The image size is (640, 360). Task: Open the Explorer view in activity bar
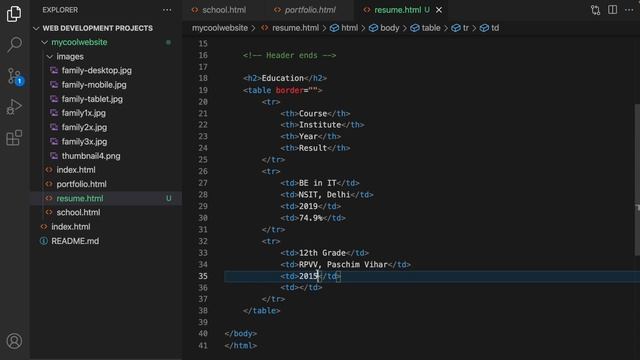click(x=14, y=14)
